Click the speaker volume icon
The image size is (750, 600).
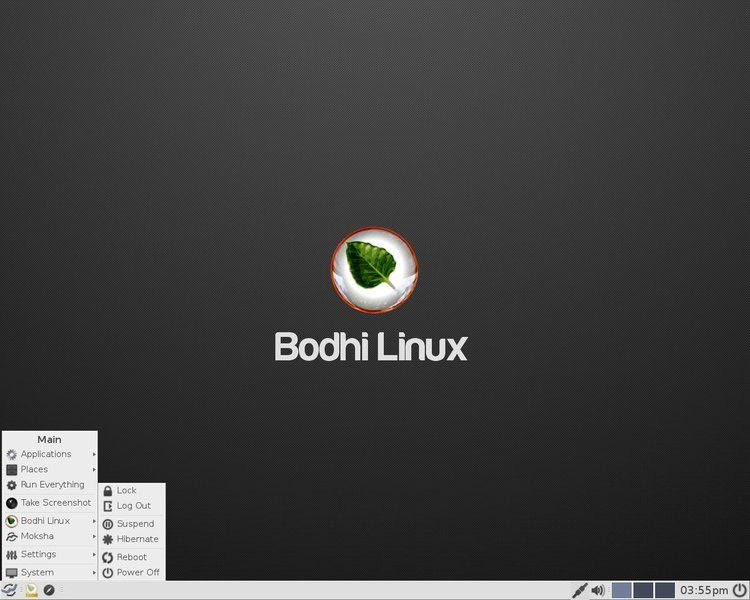(x=598, y=590)
